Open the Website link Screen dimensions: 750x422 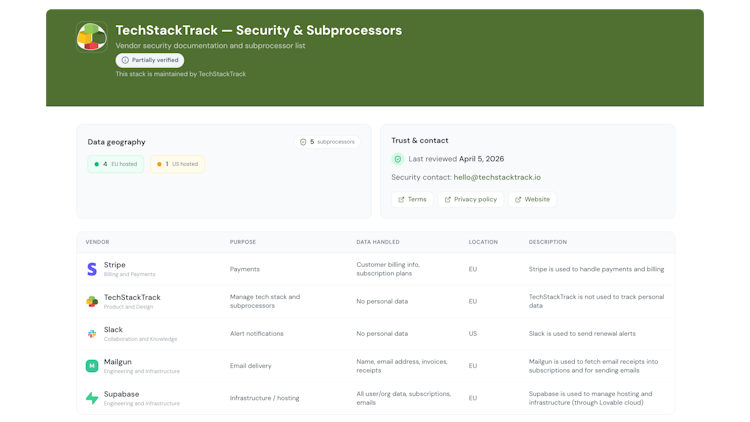coord(532,200)
